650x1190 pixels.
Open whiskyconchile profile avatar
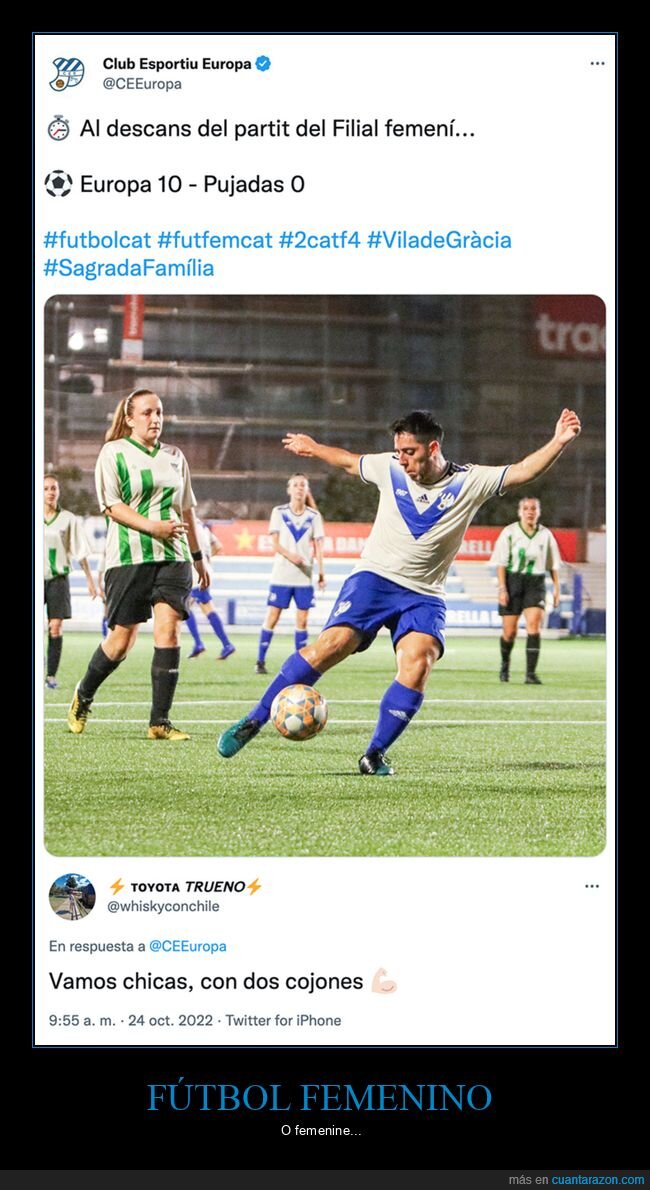coord(72,896)
